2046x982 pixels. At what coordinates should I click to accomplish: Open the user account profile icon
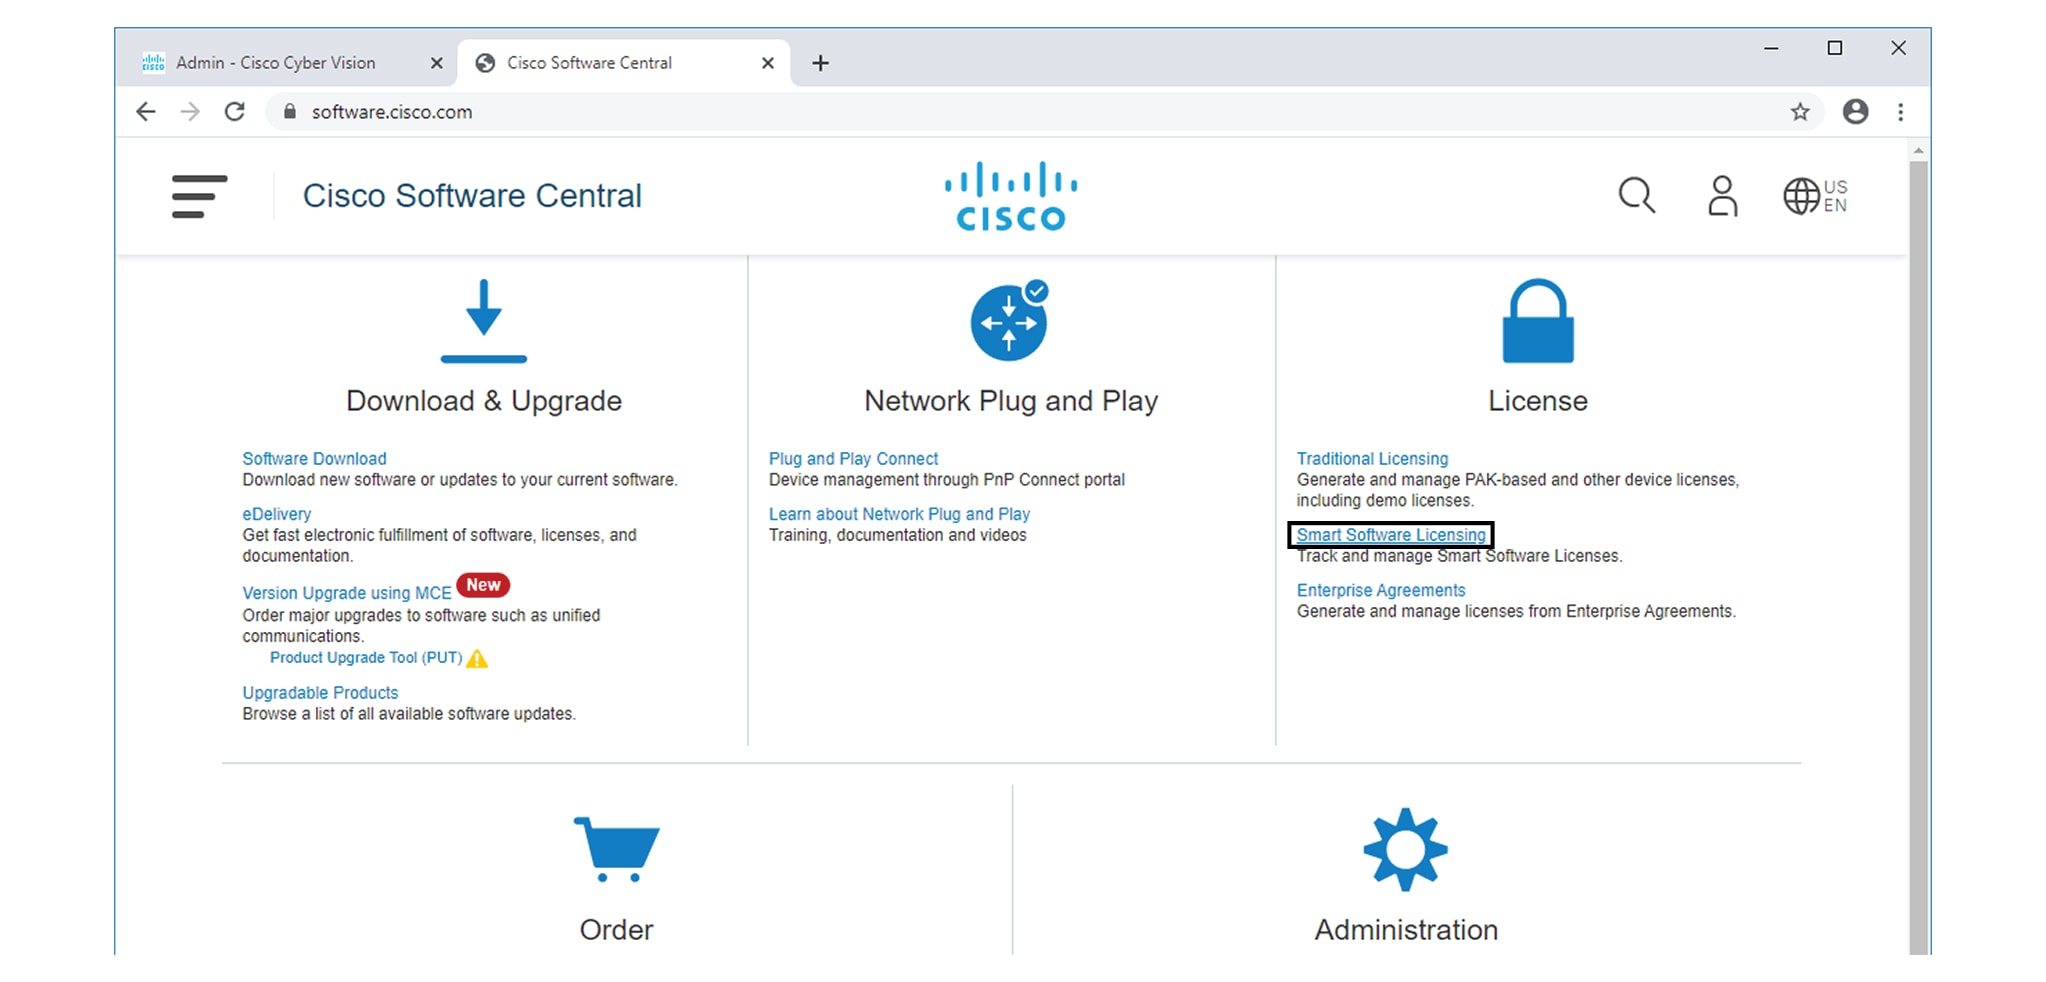[x=1722, y=196]
